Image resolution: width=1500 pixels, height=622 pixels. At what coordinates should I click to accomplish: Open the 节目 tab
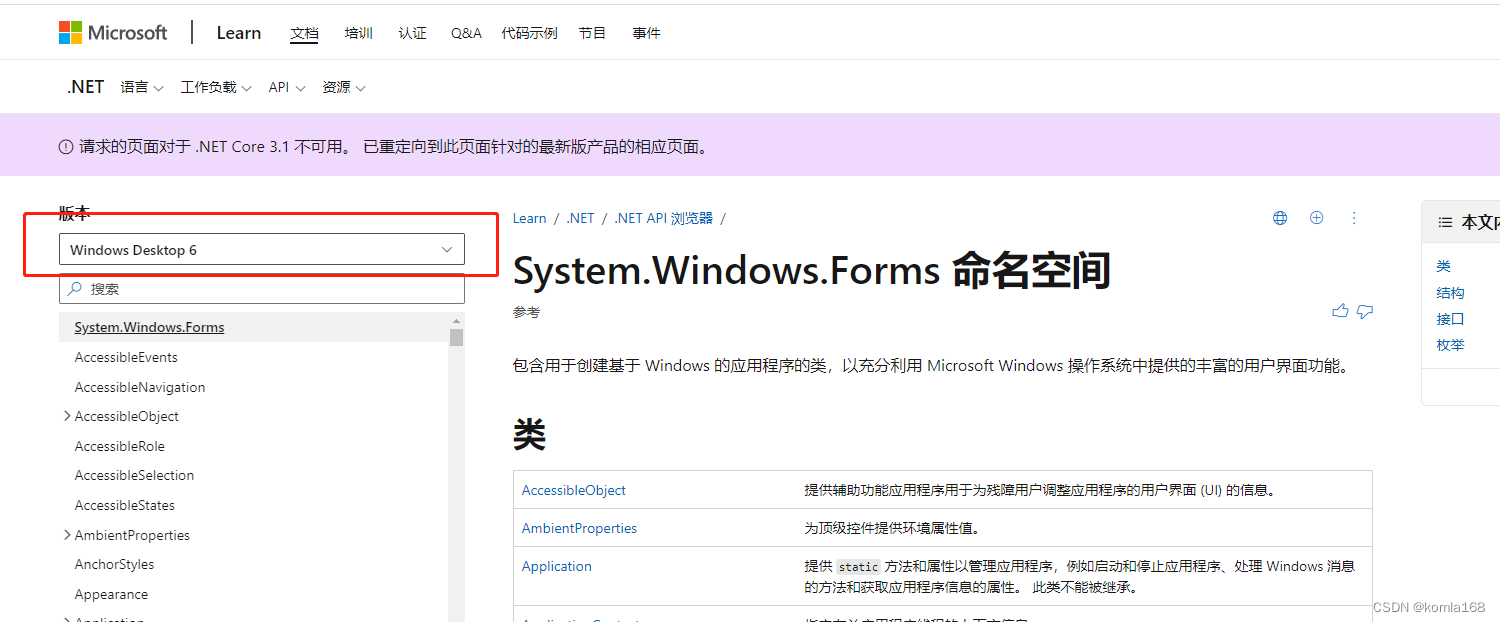[x=592, y=33]
